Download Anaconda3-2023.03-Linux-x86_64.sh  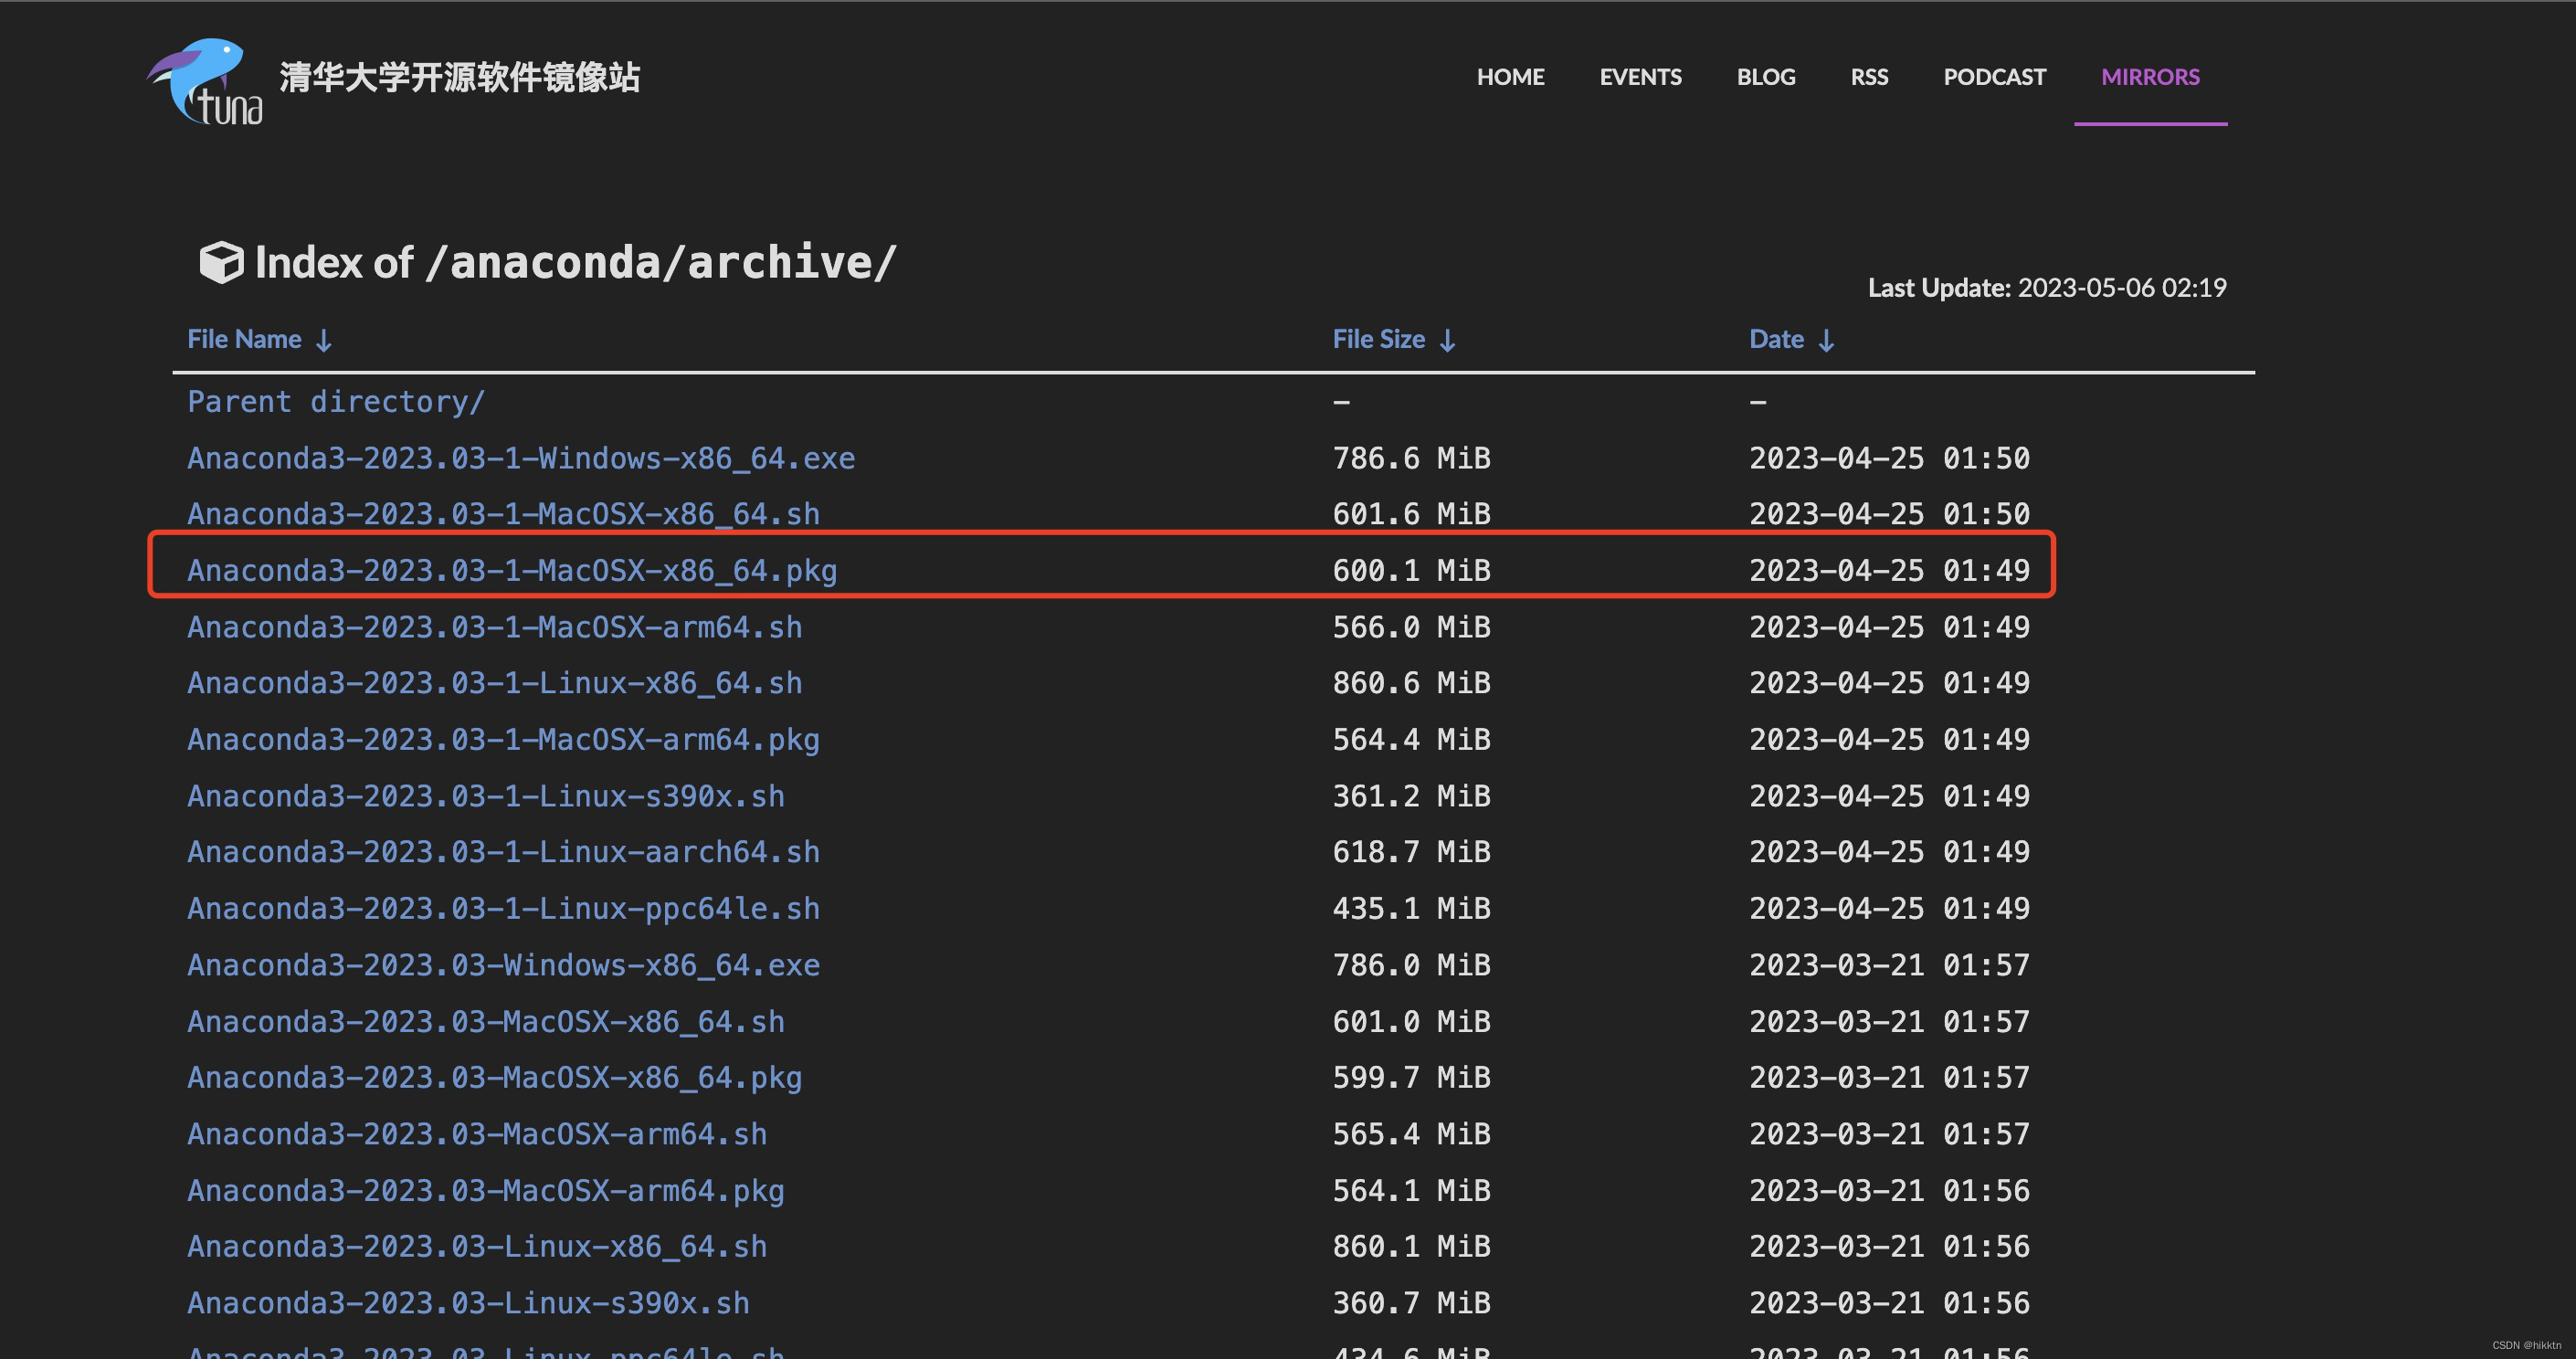point(477,1246)
